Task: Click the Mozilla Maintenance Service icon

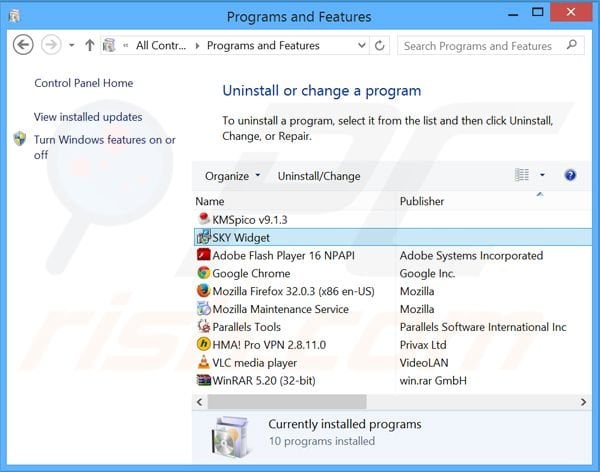Action: (204, 308)
